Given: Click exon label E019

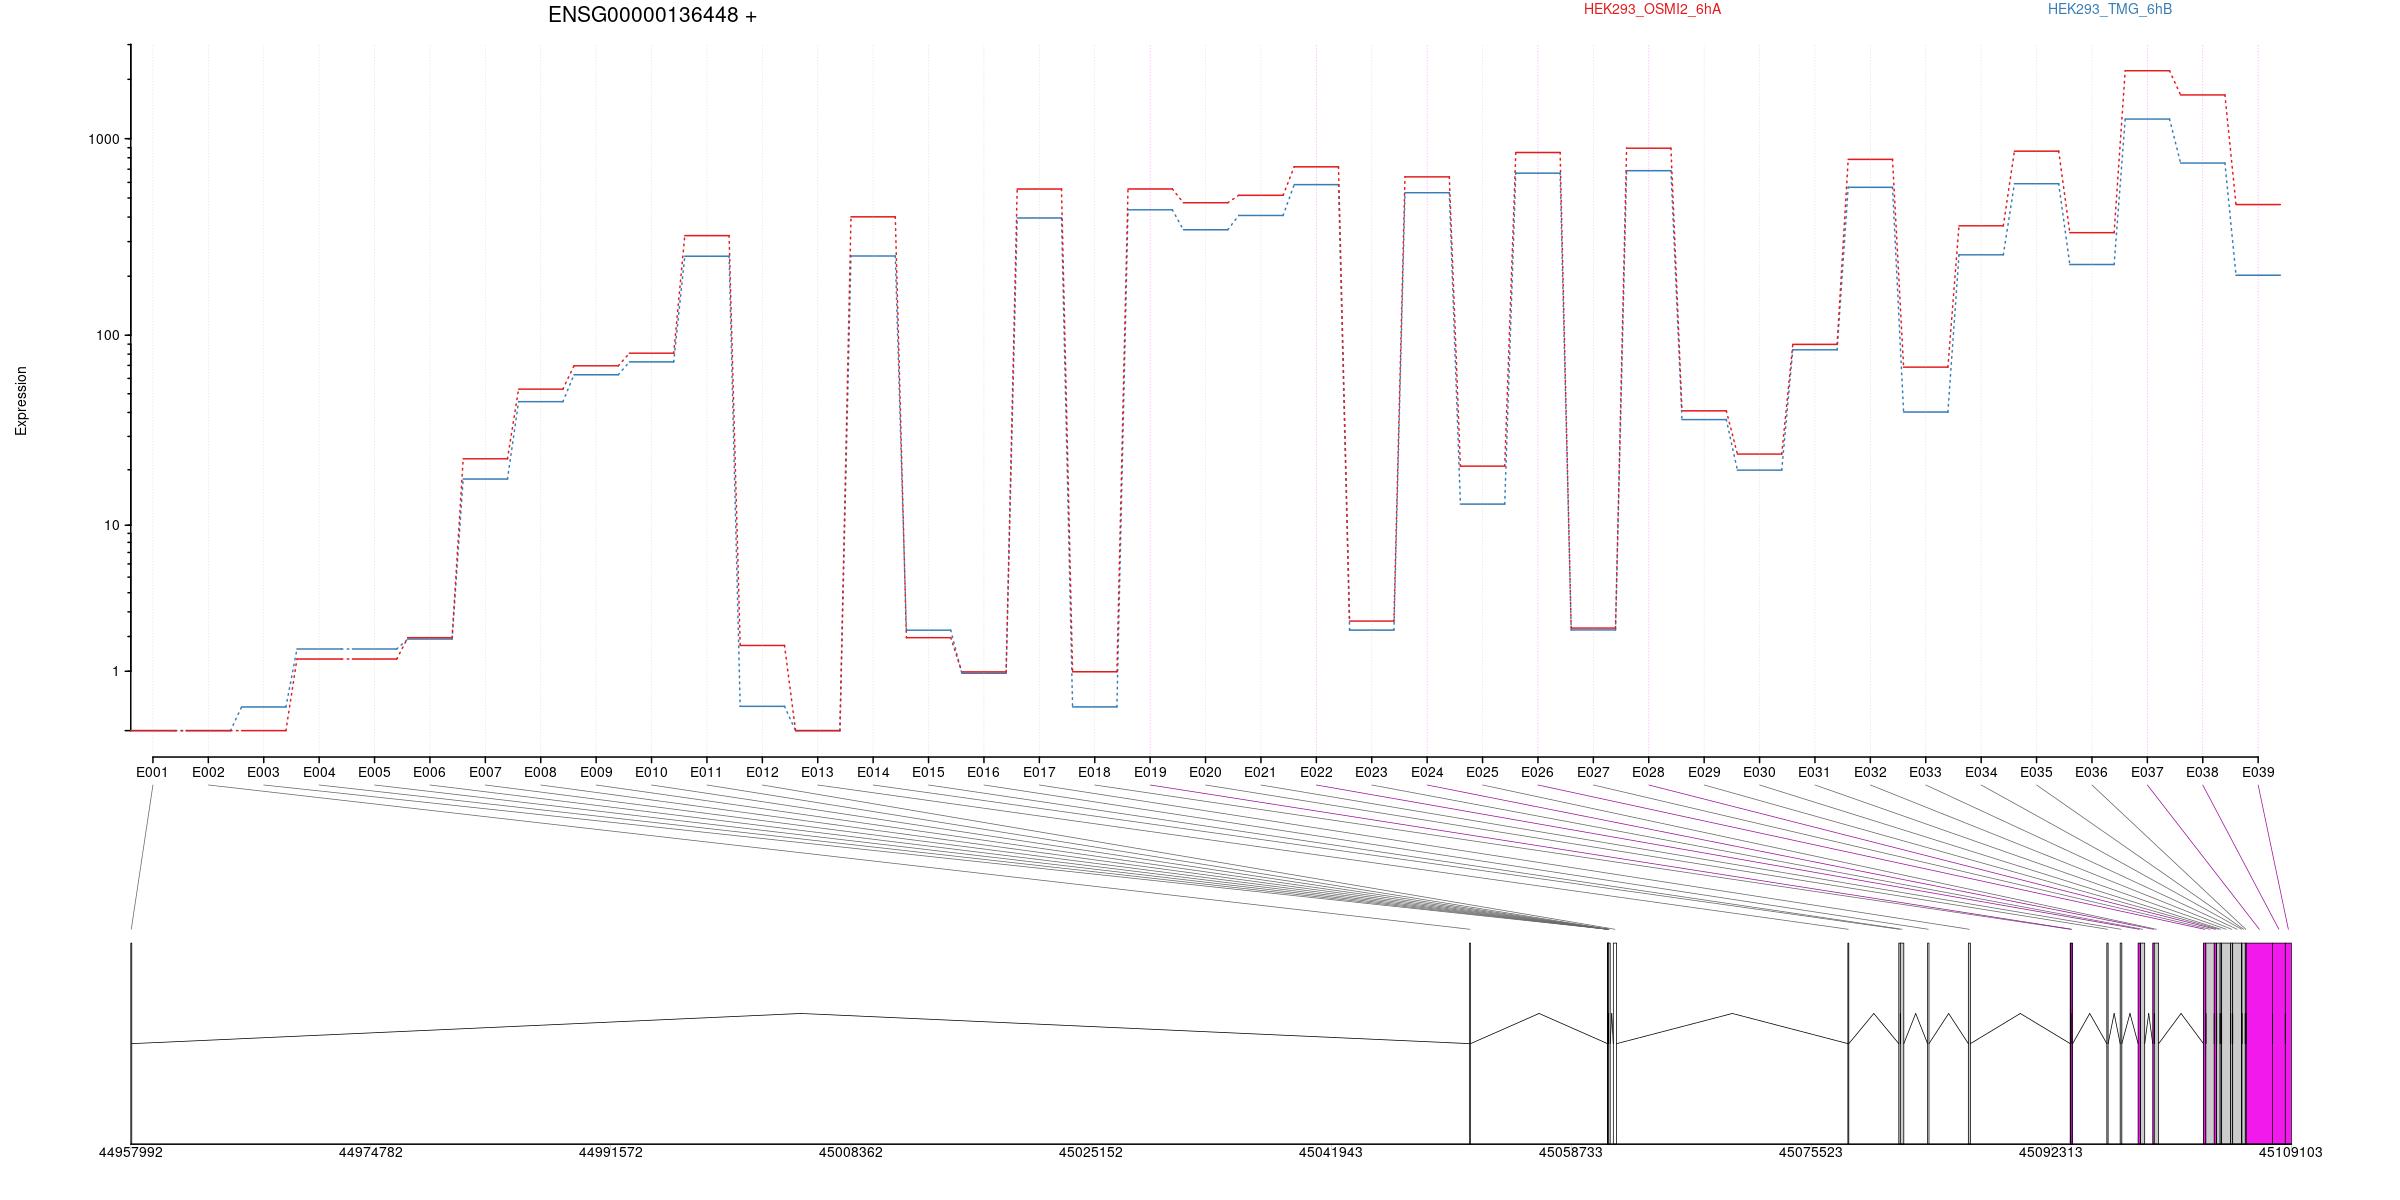Looking at the screenshot, I should (1150, 772).
